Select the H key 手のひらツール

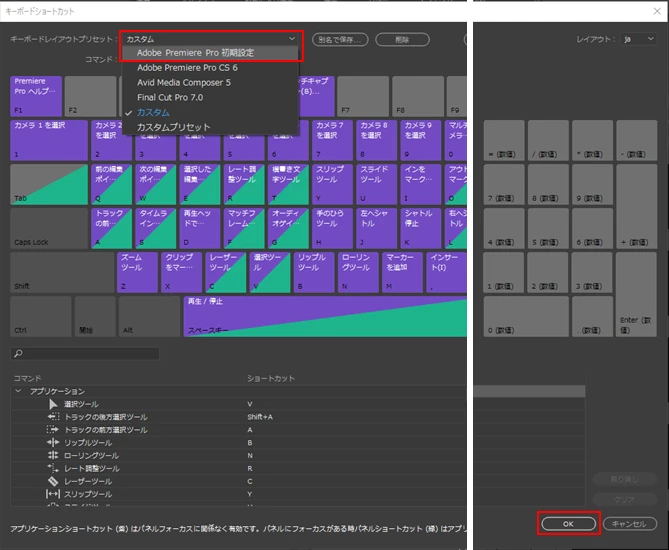coord(332,228)
